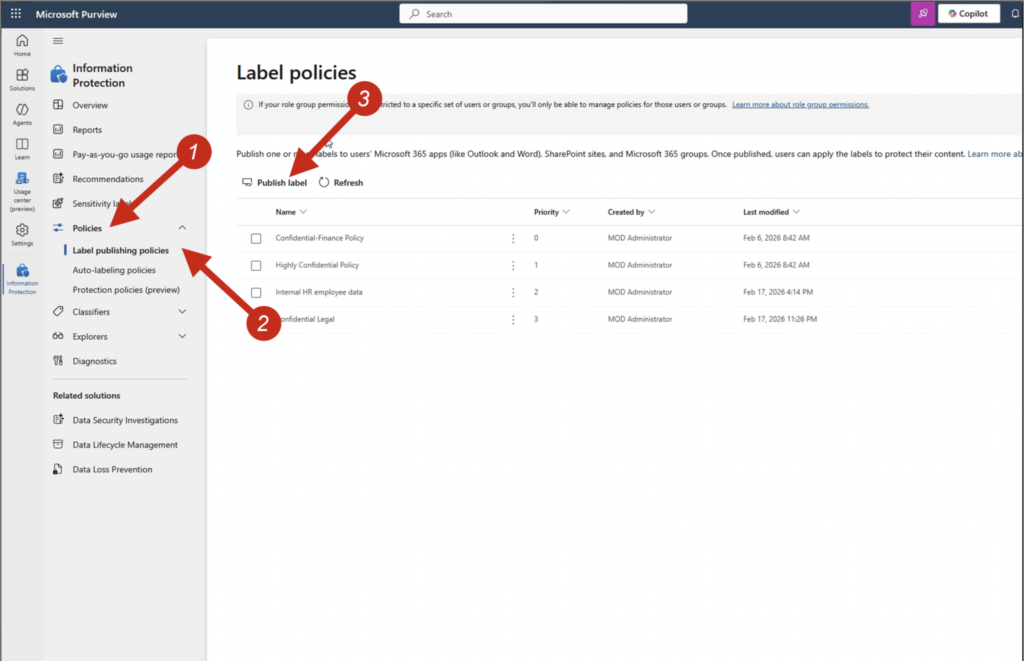The height and width of the screenshot is (661, 1024).
Task: Collapse the Policies section chevron
Action: [x=182, y=228]
